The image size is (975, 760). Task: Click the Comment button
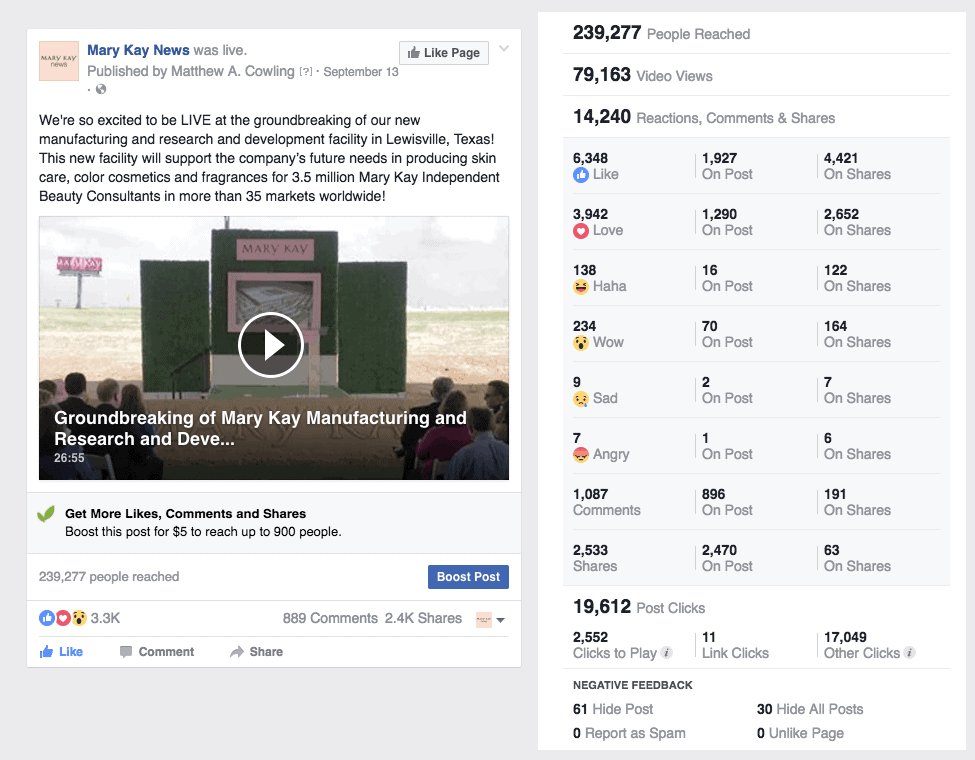pyautogui.click(x=157, y=652)
